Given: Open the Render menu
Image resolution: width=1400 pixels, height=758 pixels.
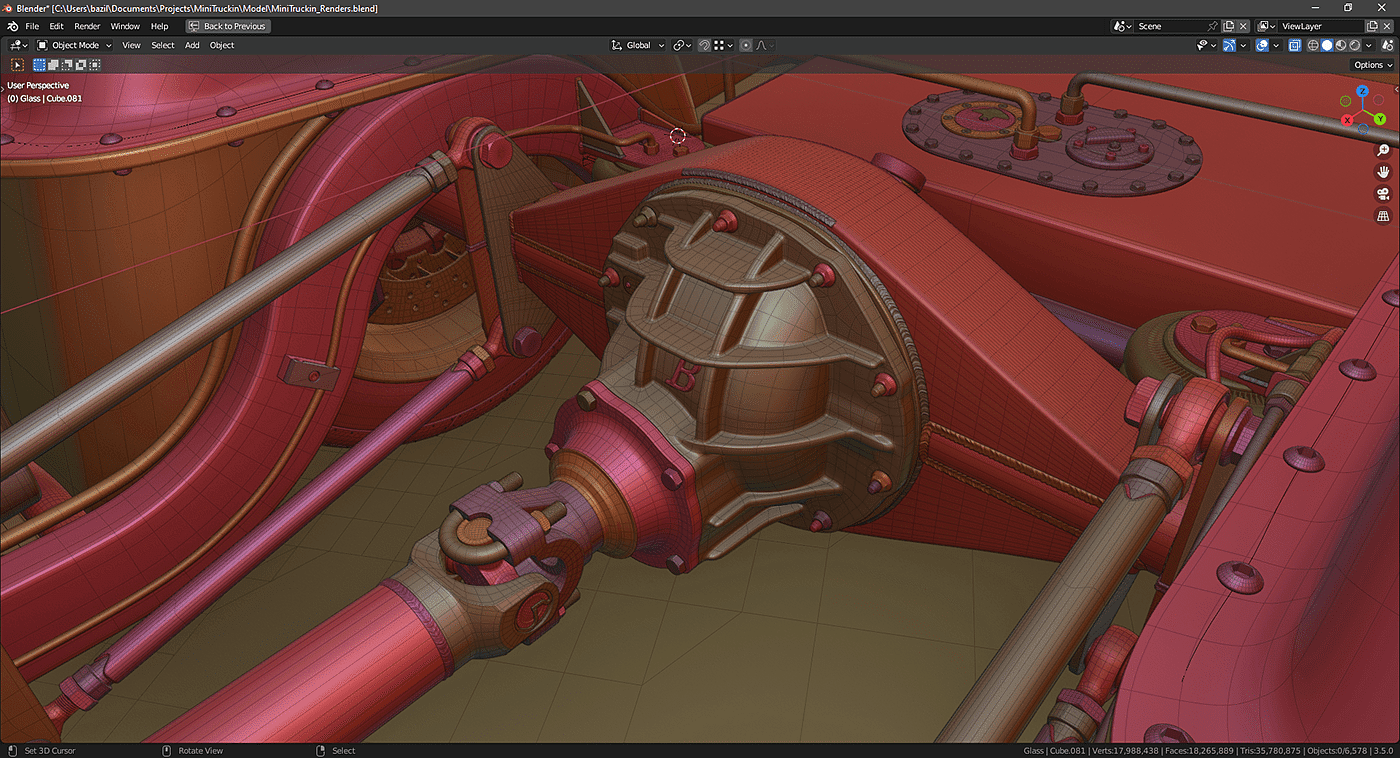Looking at the screenshot, I should point(87,26).
